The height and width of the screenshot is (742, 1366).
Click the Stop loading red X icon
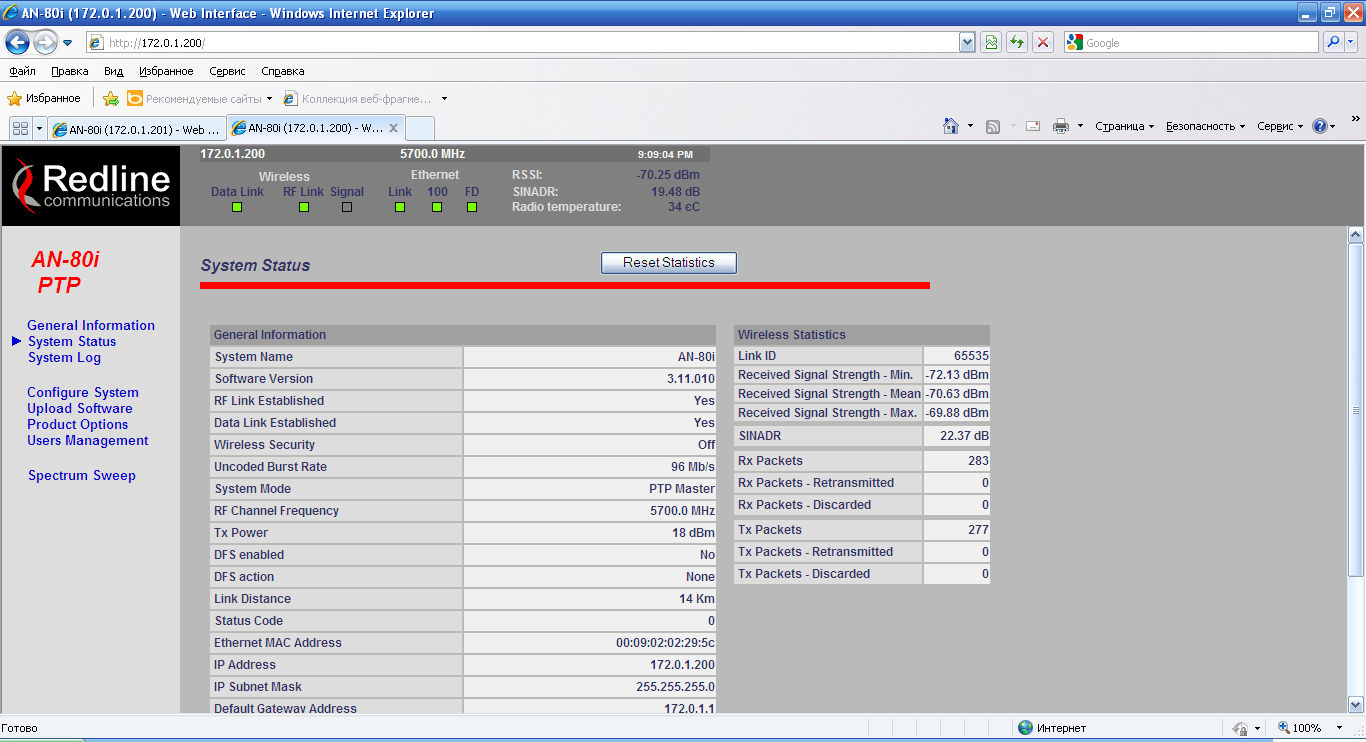coord(1043,43)
